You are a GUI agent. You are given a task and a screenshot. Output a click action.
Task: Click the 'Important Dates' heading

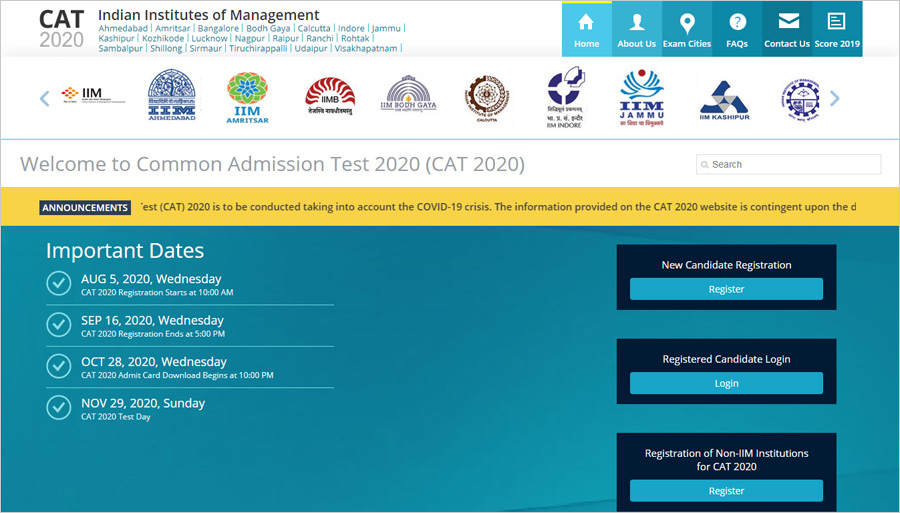point(125,251)
